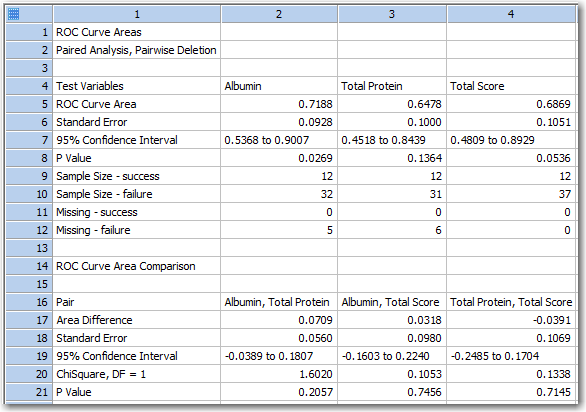Select the Total Score variable cell
The image size is (586, 412).
pyautogui.click(x=511, y=86)
